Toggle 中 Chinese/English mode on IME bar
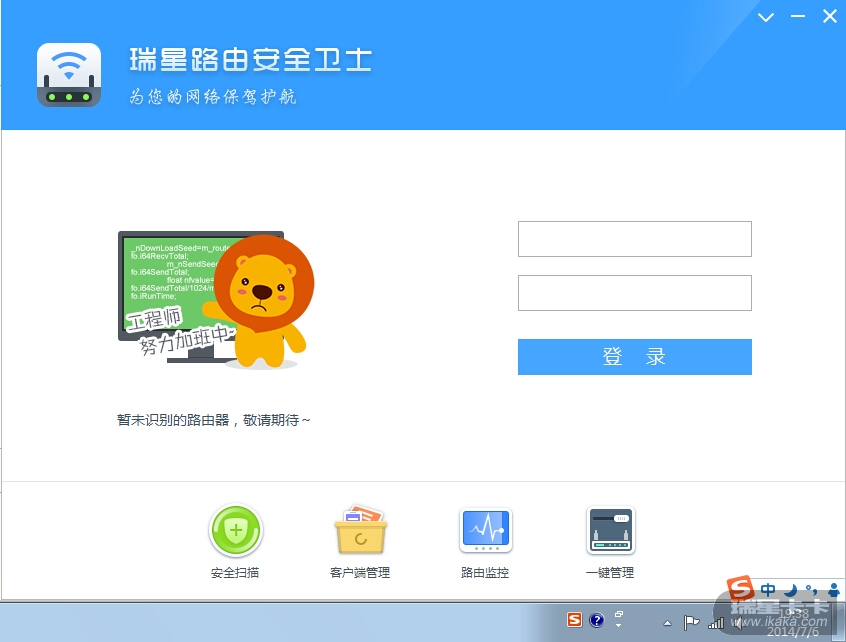The height and width of the screenshot is (642, 846). 768,590
